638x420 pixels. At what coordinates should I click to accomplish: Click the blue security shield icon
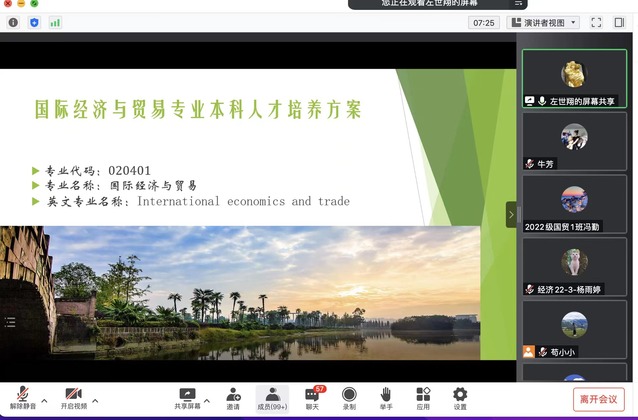[34, 22]
